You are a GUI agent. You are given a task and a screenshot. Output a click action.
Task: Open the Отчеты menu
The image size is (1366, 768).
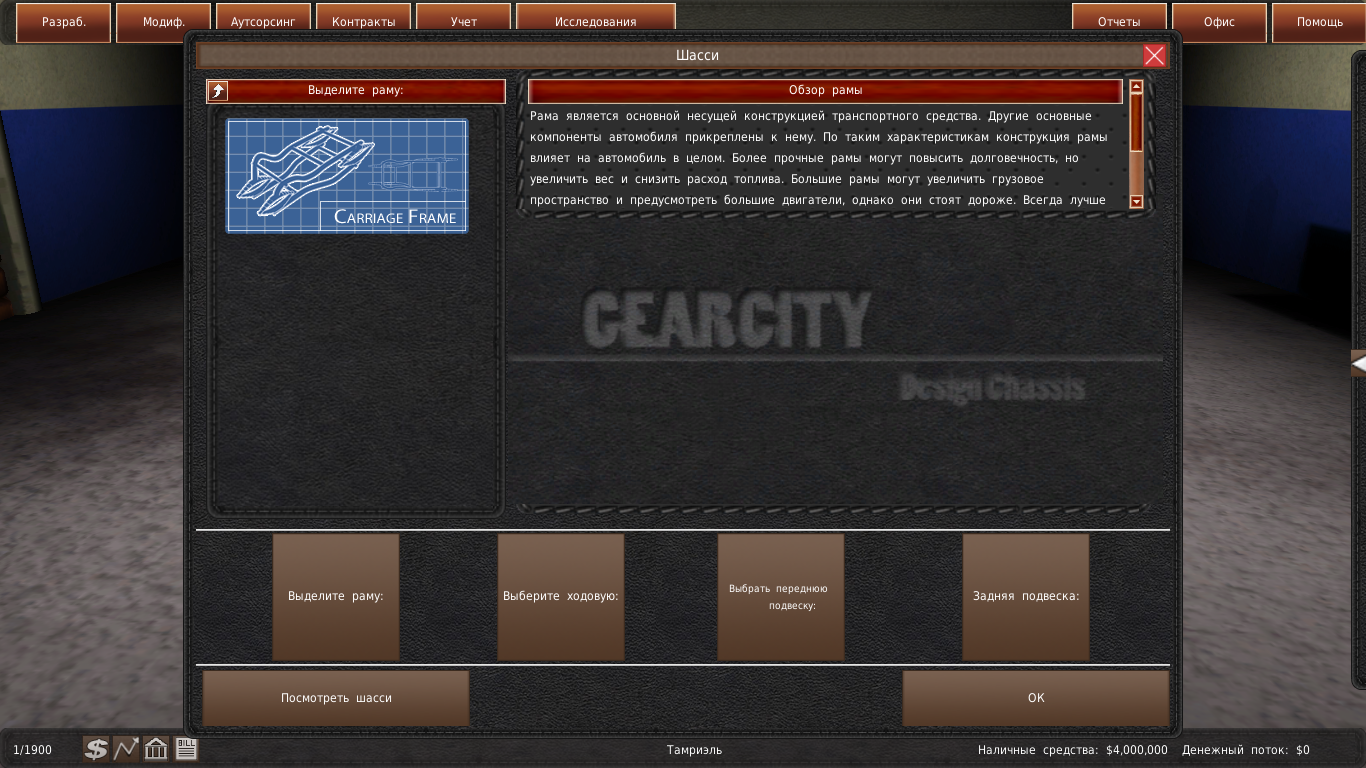(1119, 22)
